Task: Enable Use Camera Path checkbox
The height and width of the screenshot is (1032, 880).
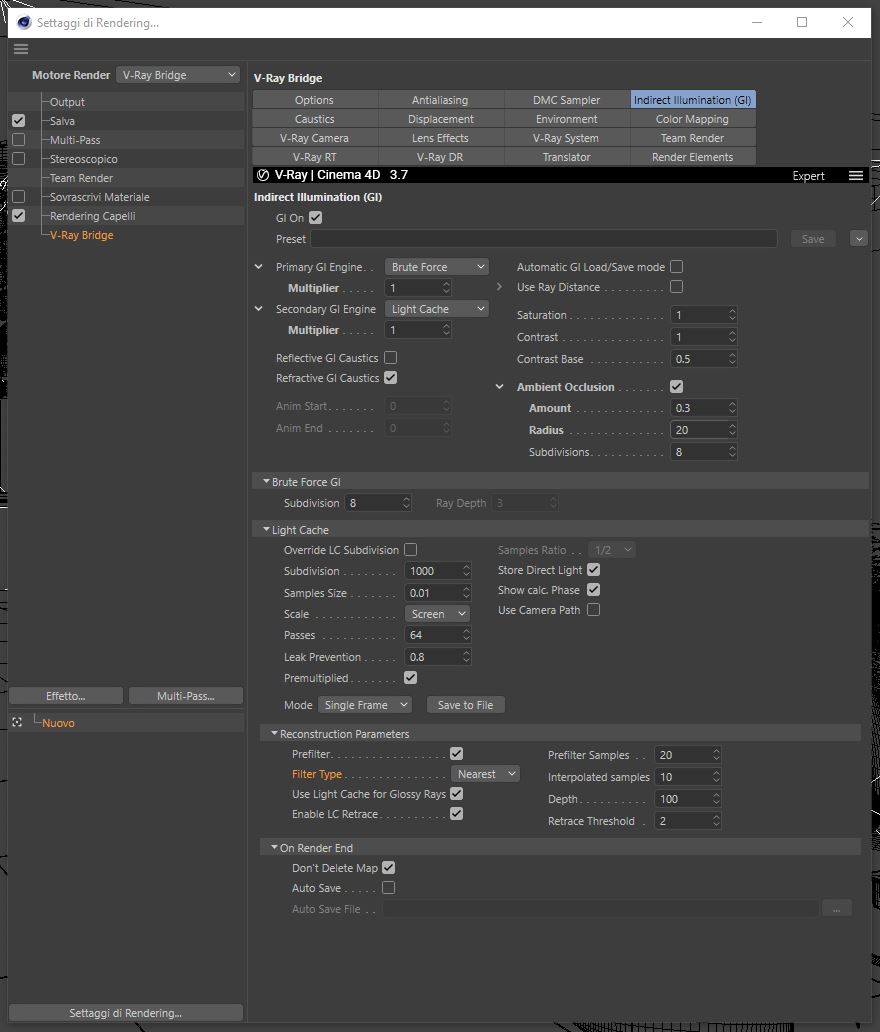Action: 593,610
